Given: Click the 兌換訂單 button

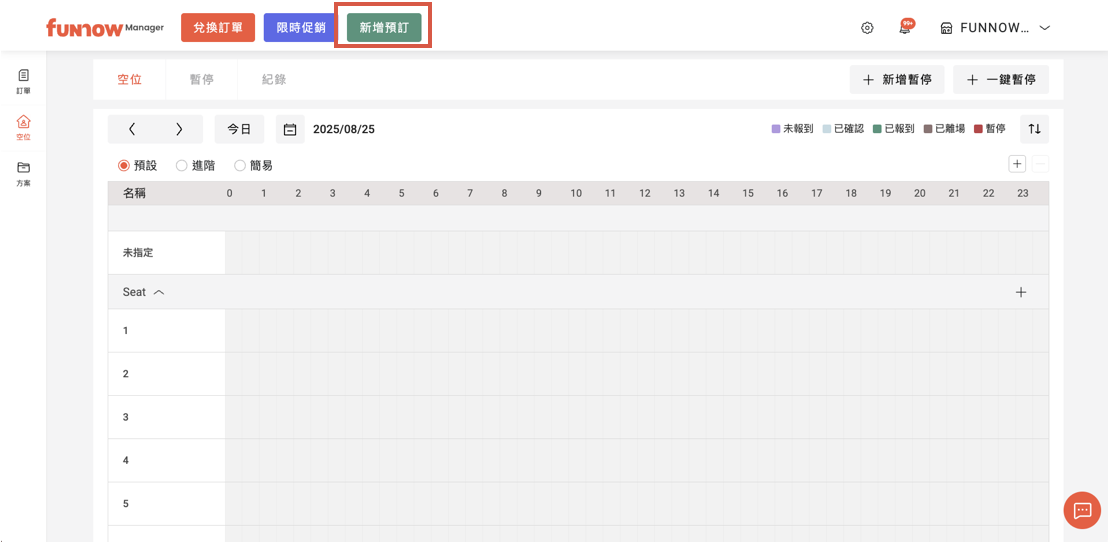Looking at the screenshot, I should click(218, 28).
